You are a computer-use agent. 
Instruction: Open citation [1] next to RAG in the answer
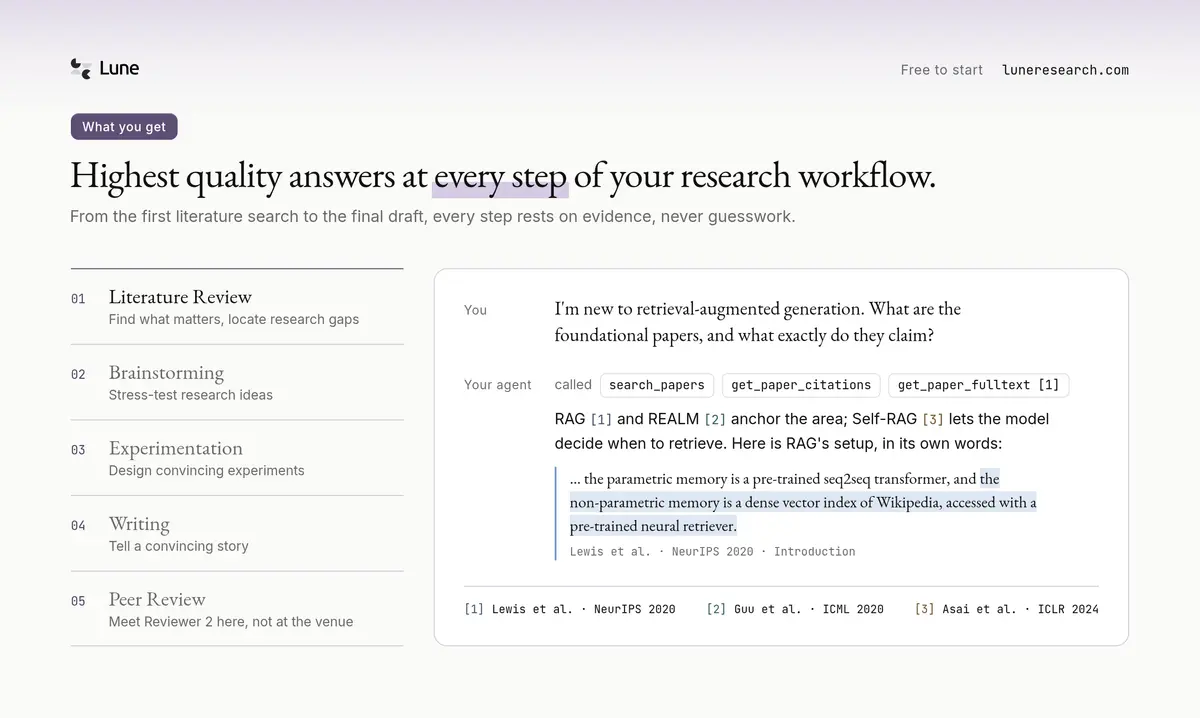(x=601, y=419)
